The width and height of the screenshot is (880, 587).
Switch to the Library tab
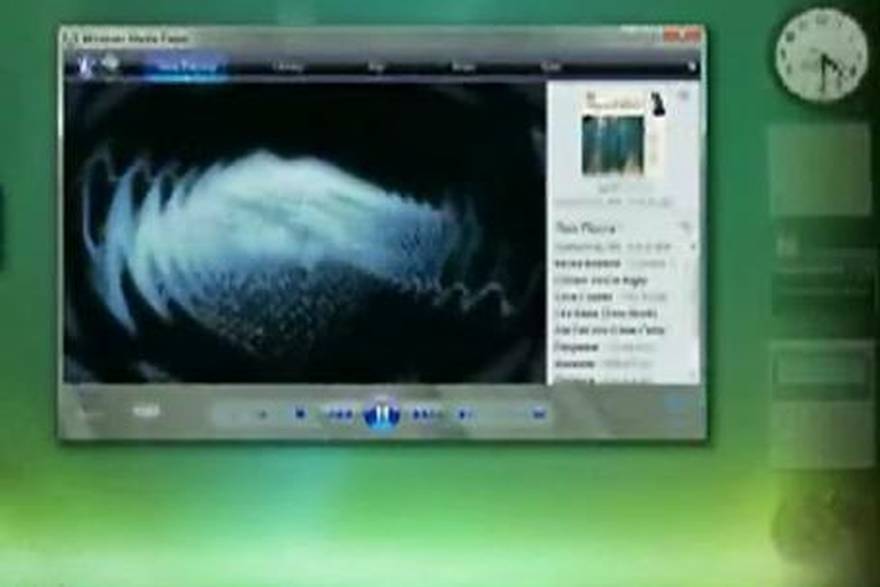[289, 67]
